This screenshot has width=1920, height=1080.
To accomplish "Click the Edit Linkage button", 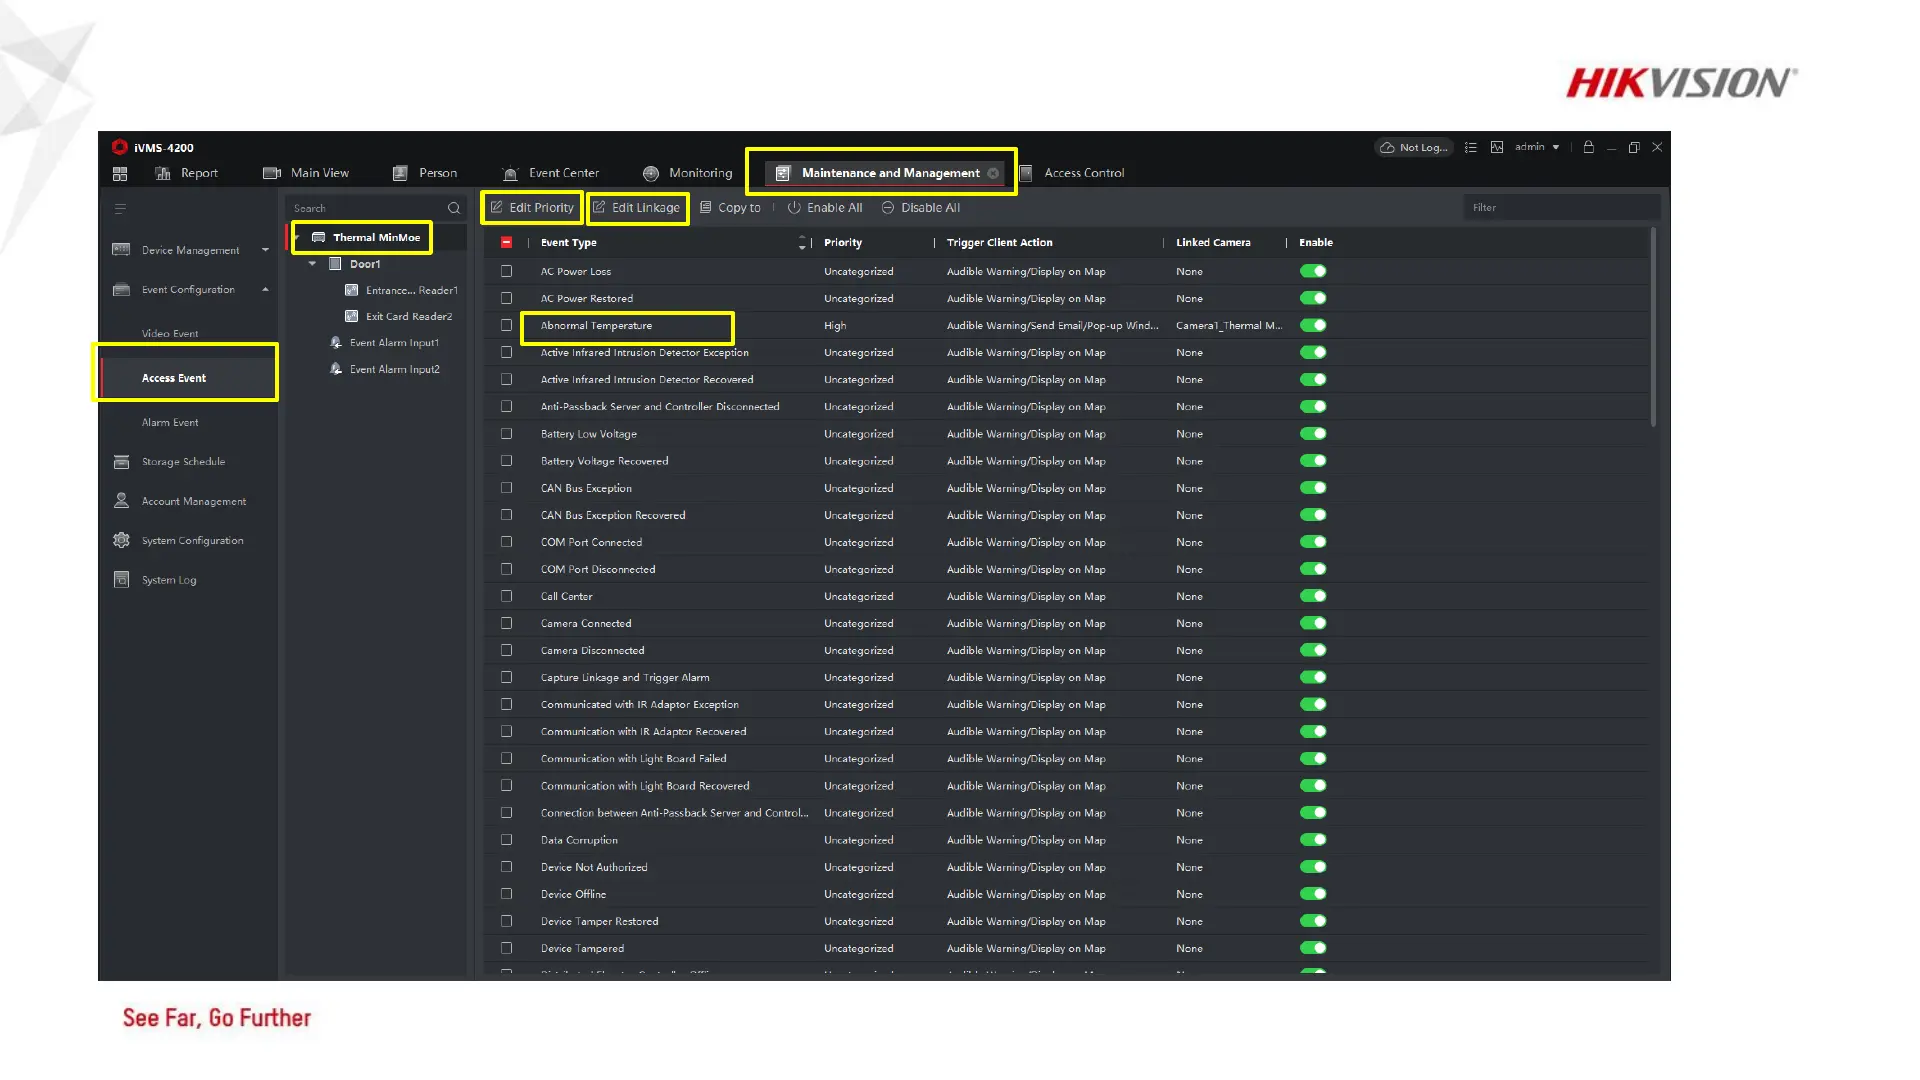I will pos(637,208).
